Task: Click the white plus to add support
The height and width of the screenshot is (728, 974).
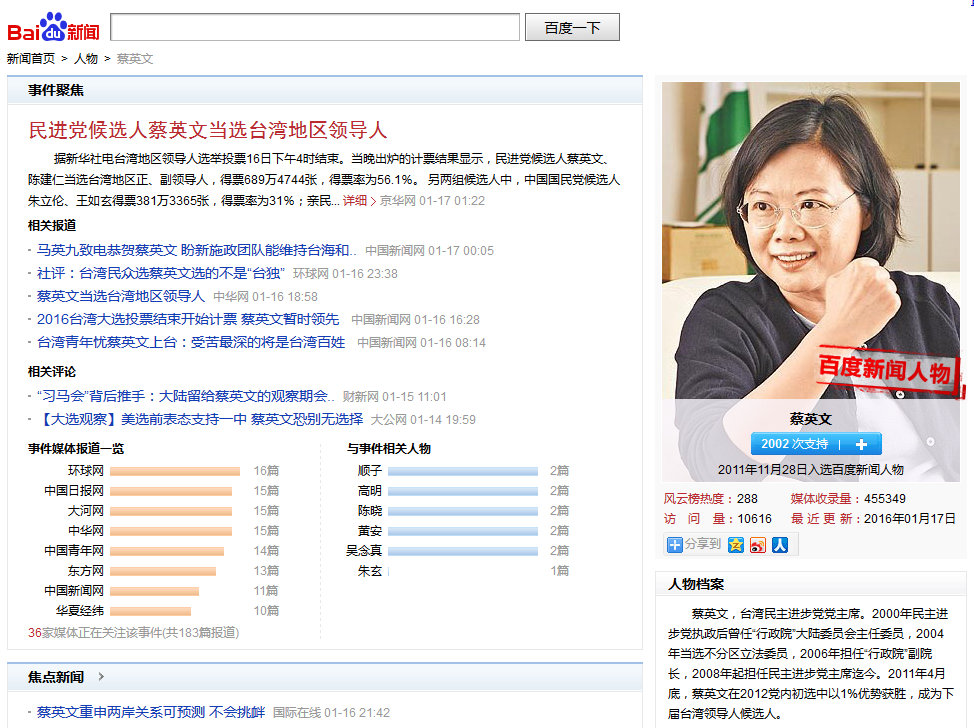Action: 861,444
